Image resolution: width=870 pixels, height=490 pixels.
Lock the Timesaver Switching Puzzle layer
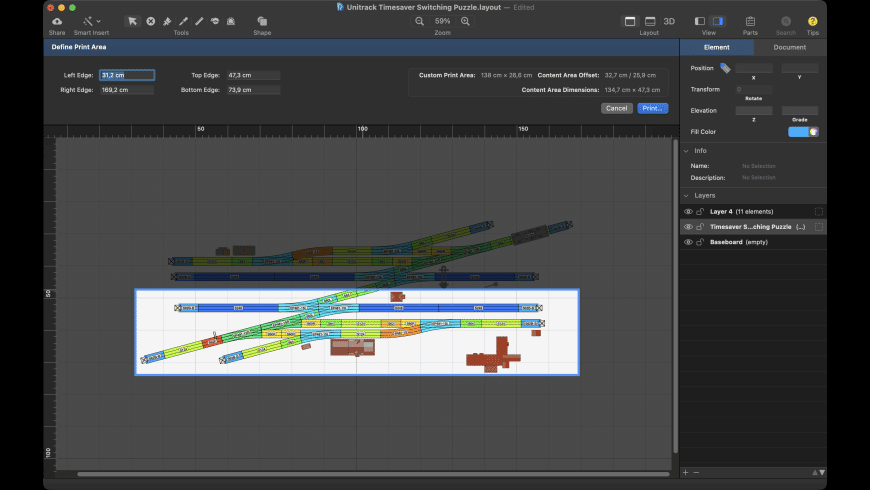click(x=700, y=226)
